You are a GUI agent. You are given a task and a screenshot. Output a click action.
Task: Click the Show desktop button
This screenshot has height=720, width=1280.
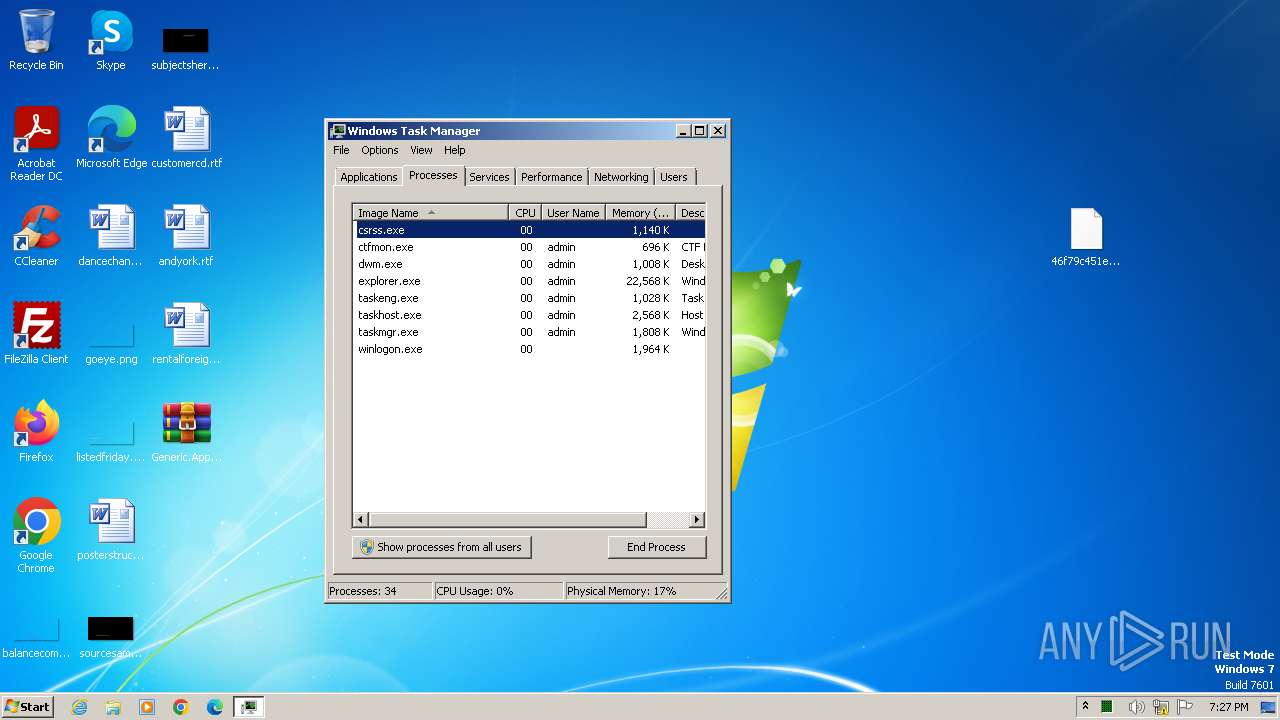click(1269, 707)
